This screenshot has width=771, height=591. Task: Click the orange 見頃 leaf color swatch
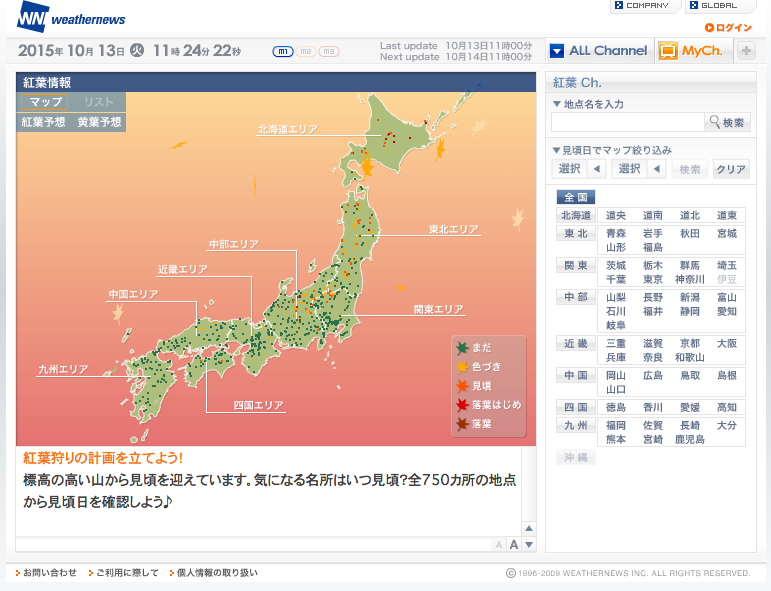coord(462,386)
